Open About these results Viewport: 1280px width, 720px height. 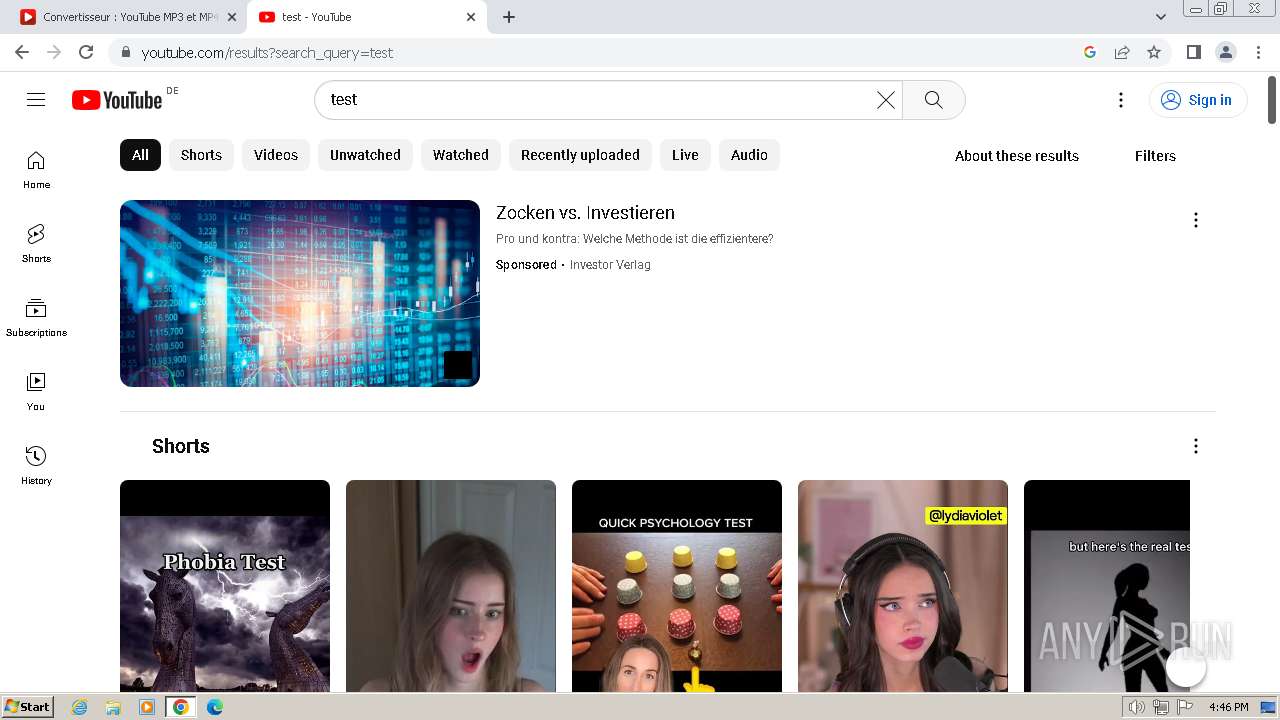(x=1017, y=156)
